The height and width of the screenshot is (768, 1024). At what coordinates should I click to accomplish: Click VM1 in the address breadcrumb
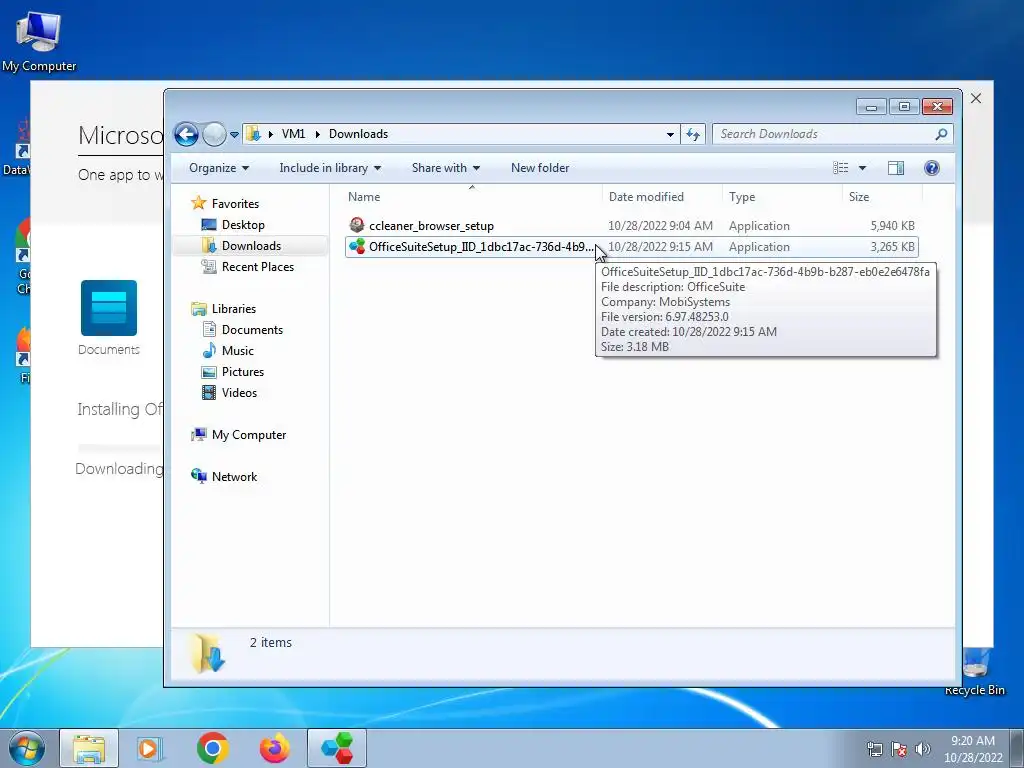(x=293, y=134)
